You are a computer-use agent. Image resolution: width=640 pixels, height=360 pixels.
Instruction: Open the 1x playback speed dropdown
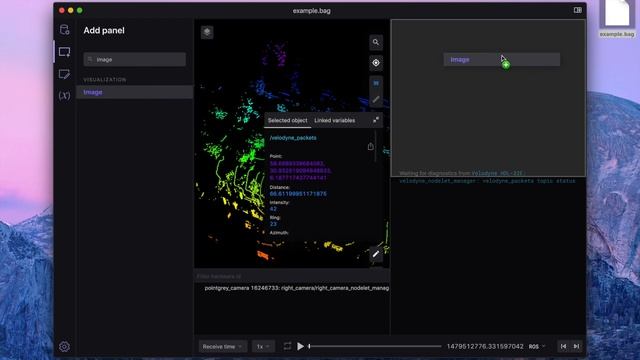tap(263, 347)
